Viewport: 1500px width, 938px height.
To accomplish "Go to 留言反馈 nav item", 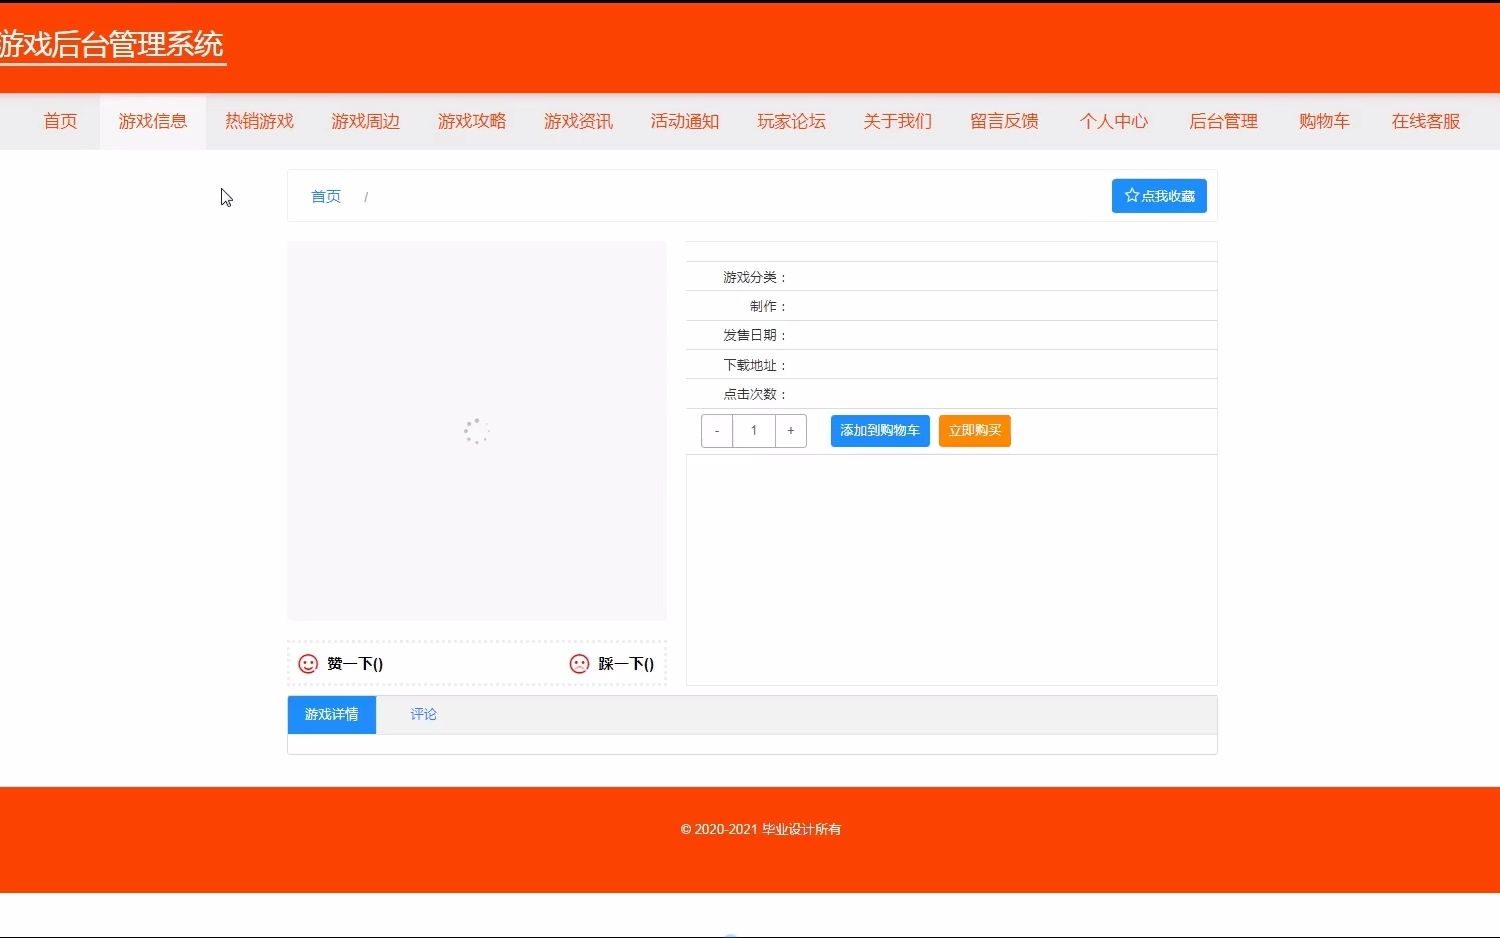I will tap(1004, 121).
